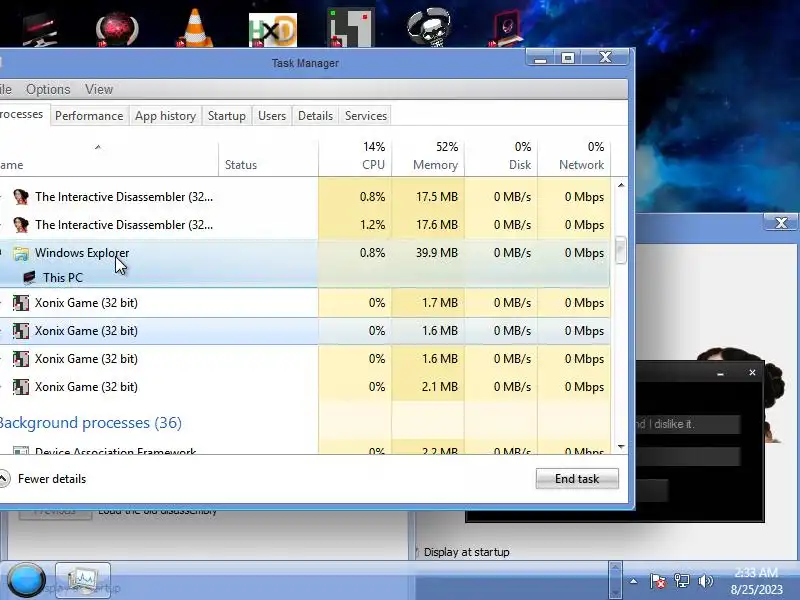Click process list scrollbar thumb

[x=621, y=250]
